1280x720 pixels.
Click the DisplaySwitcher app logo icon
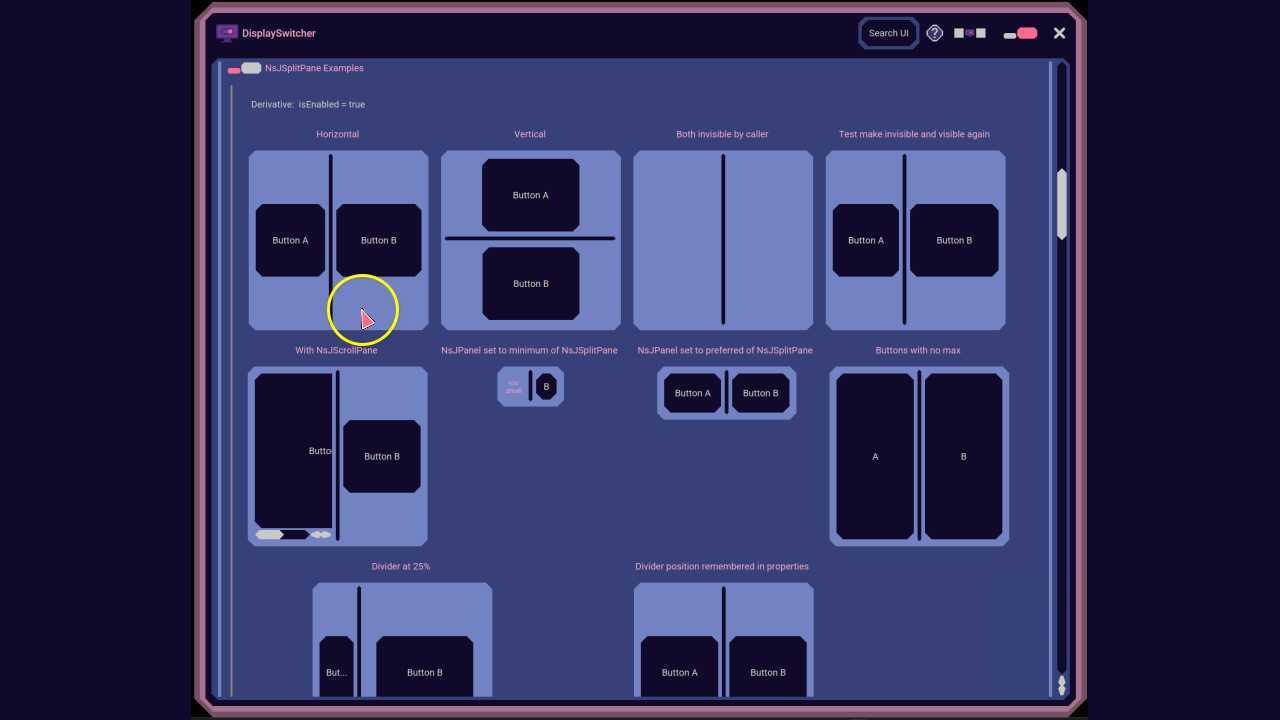227,33
